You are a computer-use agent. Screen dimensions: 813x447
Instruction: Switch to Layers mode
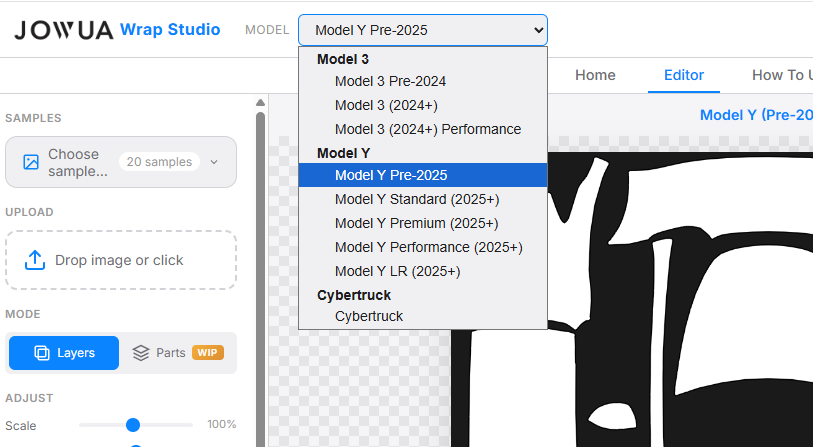tap(64, 353)
